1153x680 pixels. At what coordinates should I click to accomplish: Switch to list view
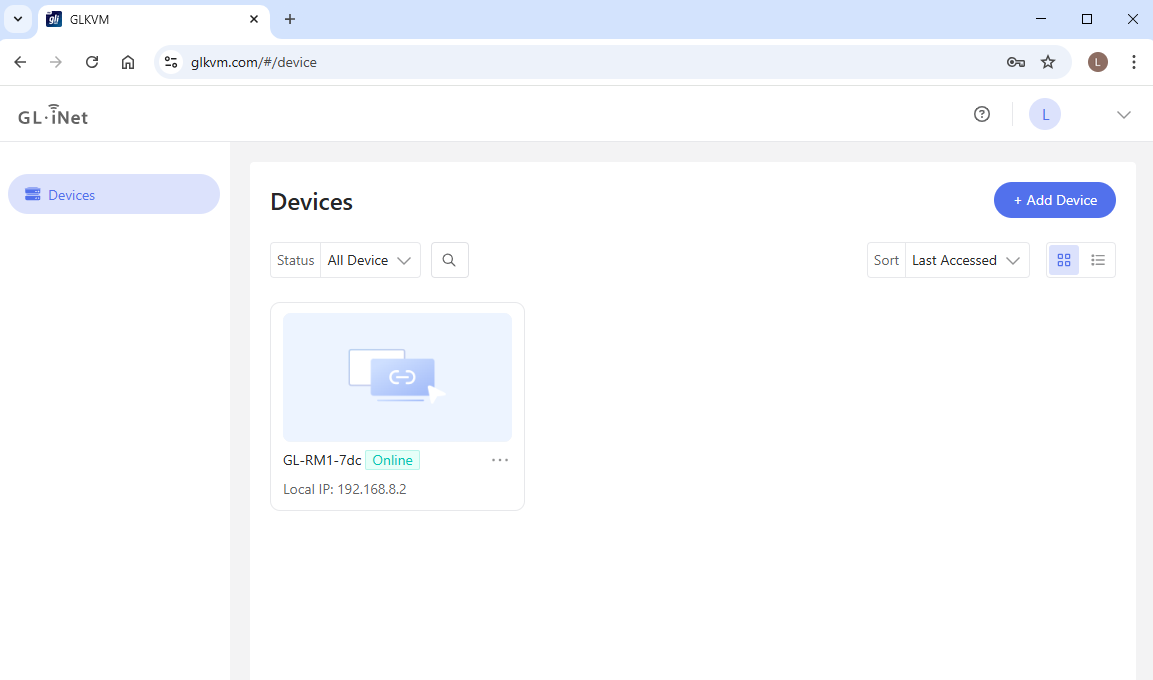tap(1098, 260)
